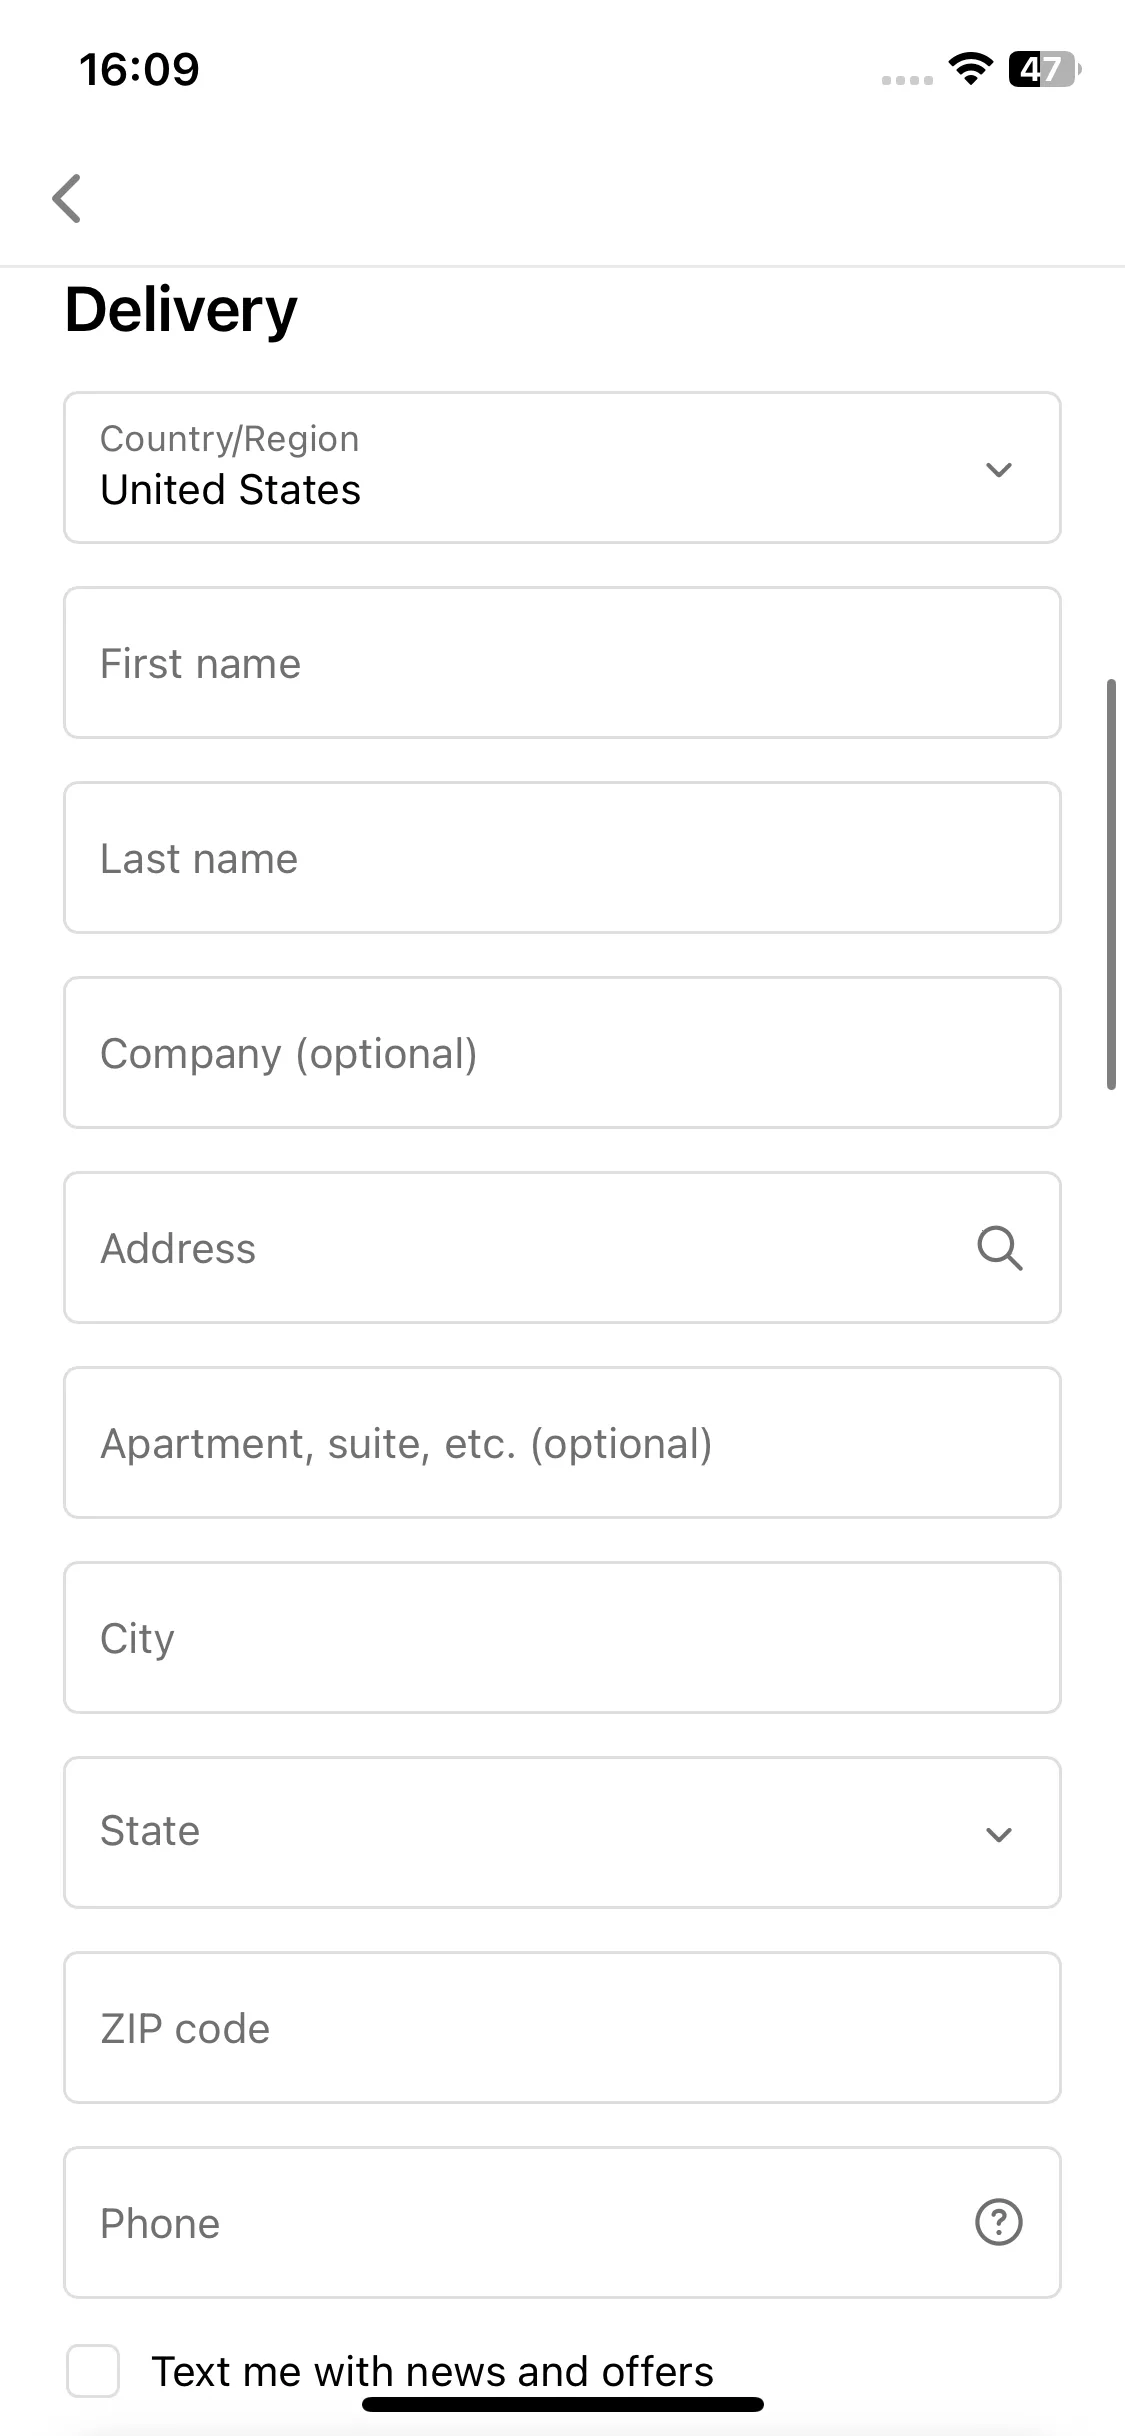Tap the Text me with news label

(x=432, y=2371)
